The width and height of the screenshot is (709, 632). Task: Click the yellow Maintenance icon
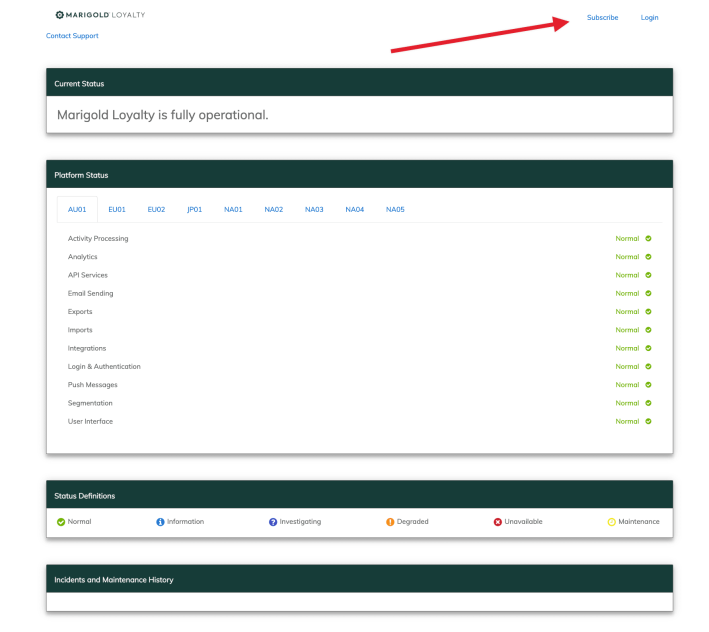[611, 522]
